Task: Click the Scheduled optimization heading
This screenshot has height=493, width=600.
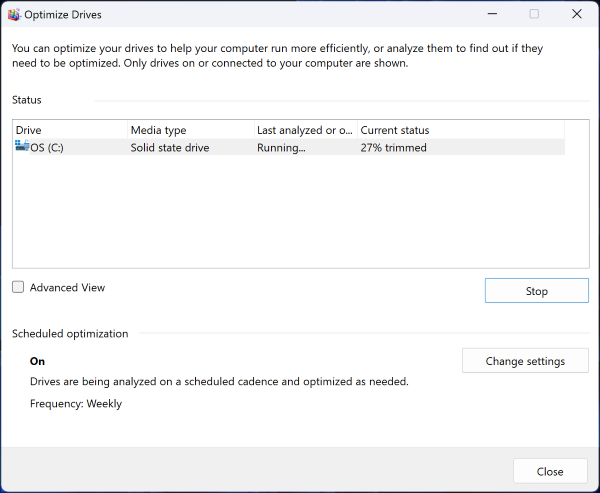Action: [70, 334]
